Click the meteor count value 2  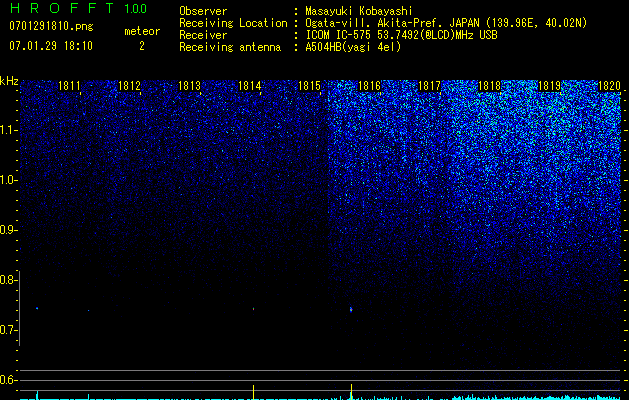point(142,46)
